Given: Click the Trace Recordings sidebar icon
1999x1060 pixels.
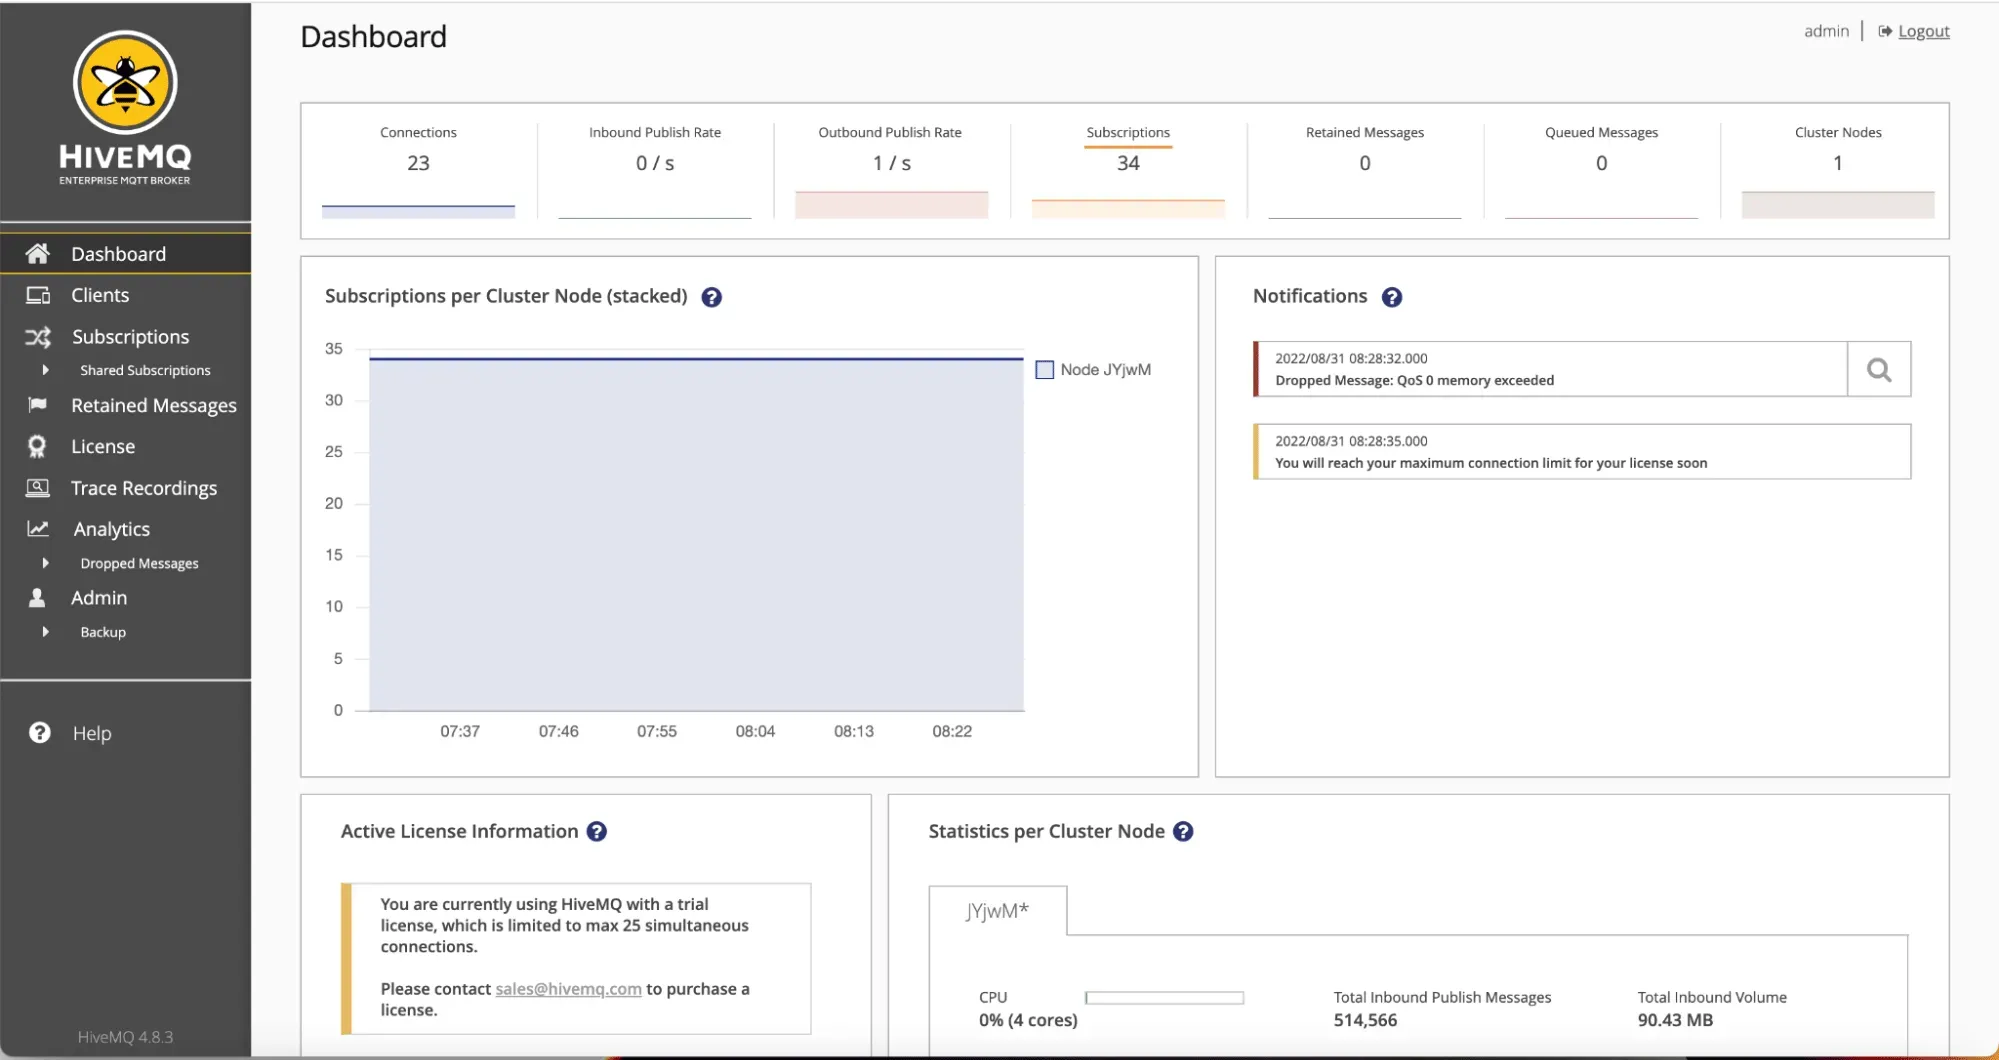Looking at the screenshot, I should [x=38, y=487].
